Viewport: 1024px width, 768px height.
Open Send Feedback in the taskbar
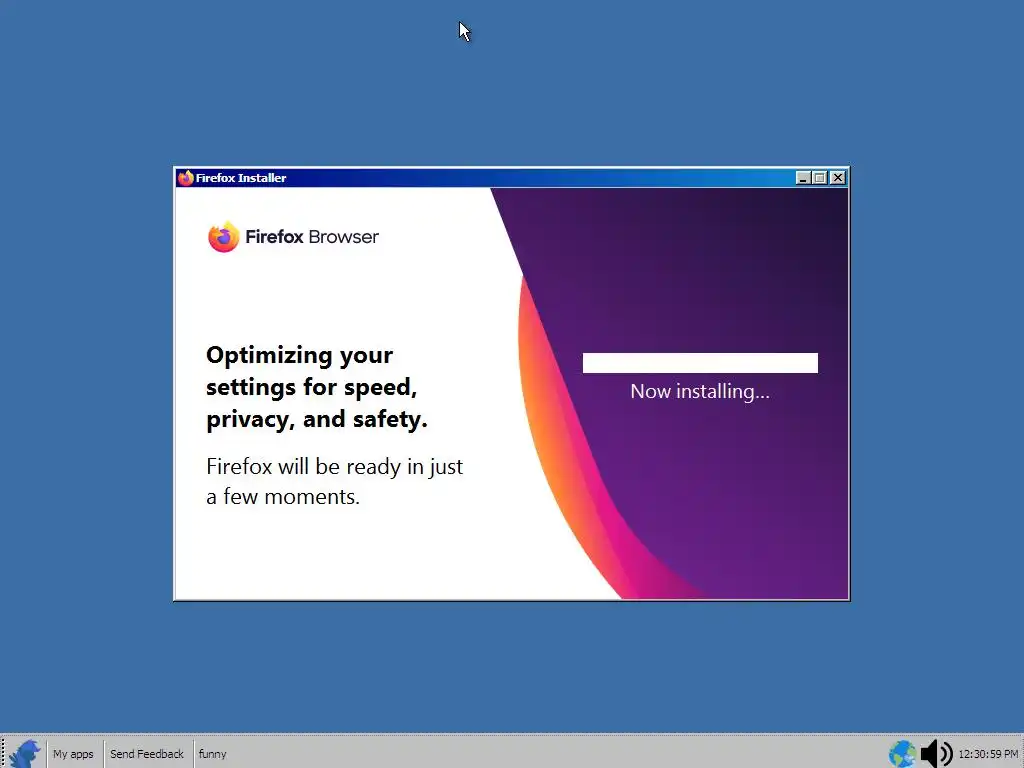click(x=147, y=754)
